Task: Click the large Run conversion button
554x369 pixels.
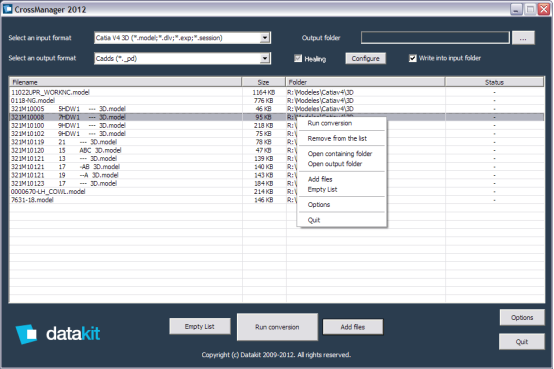Action: click(x=277, y=327)
